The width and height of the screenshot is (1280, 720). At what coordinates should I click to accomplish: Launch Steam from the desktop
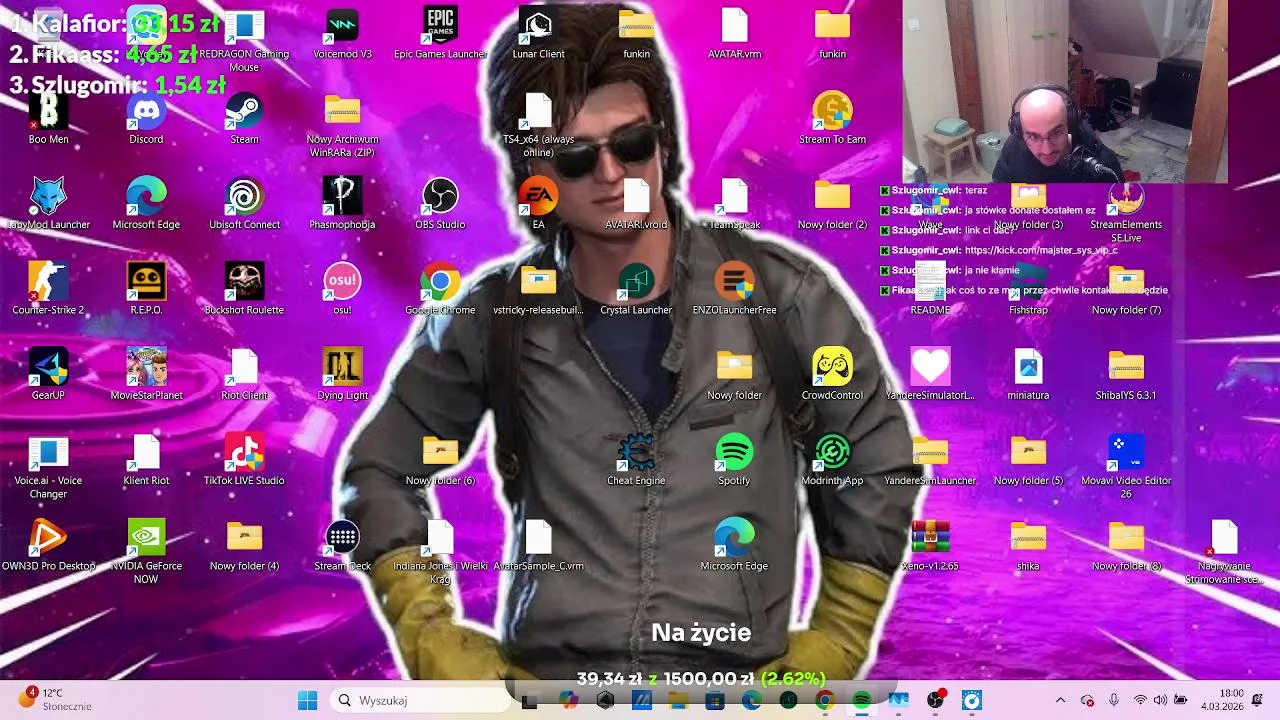coord(244,120)
